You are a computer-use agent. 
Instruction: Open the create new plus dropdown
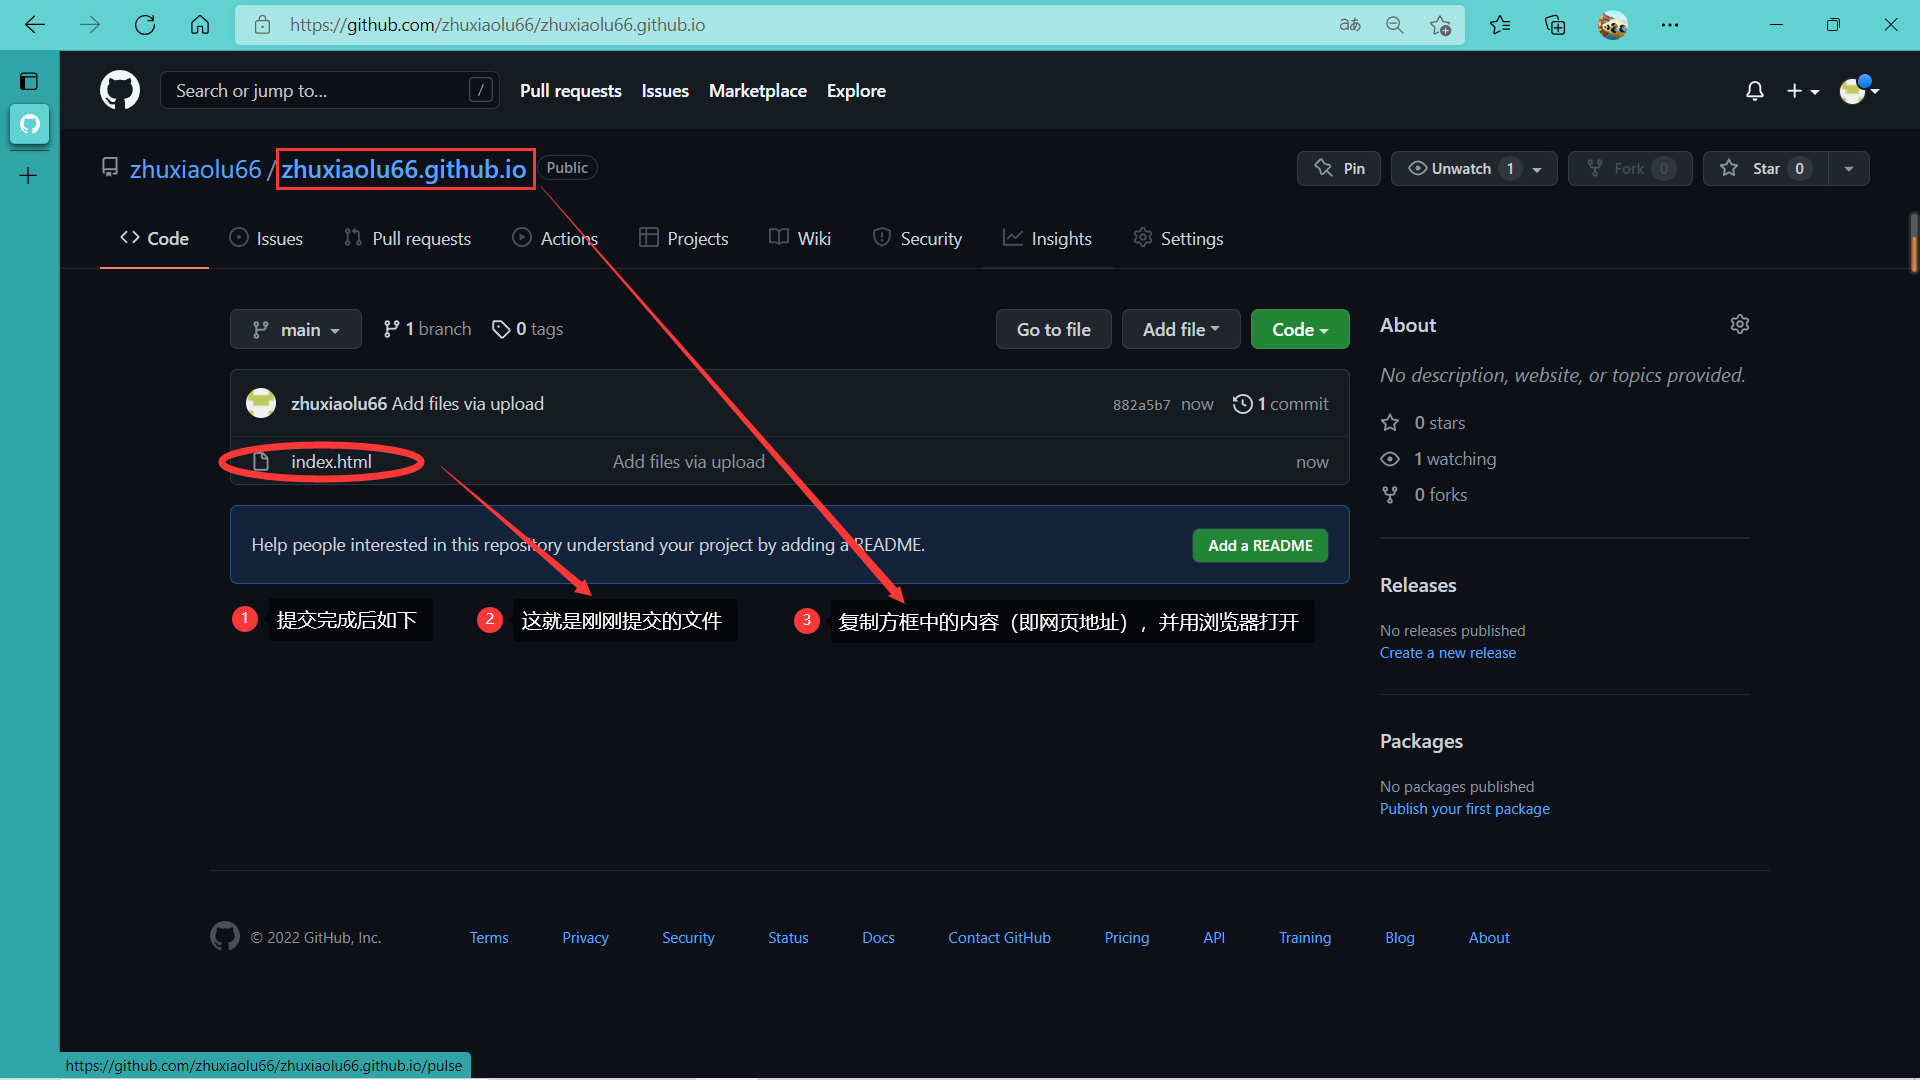coord(1803,91)
